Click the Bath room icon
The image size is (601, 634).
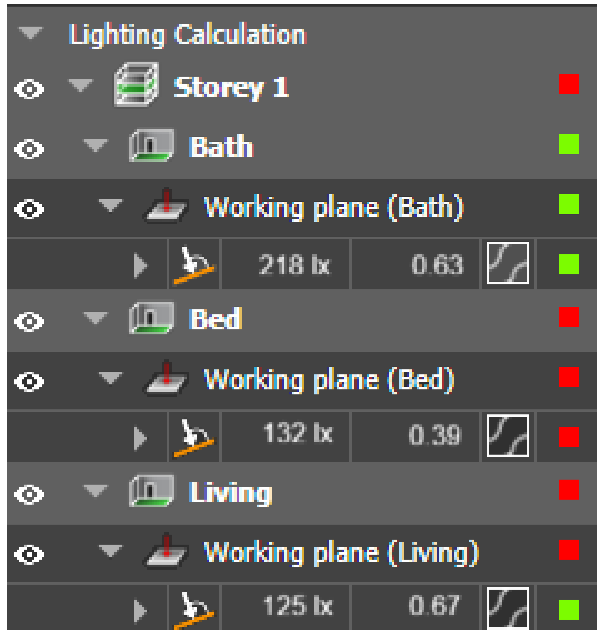[x=152, y=146]
